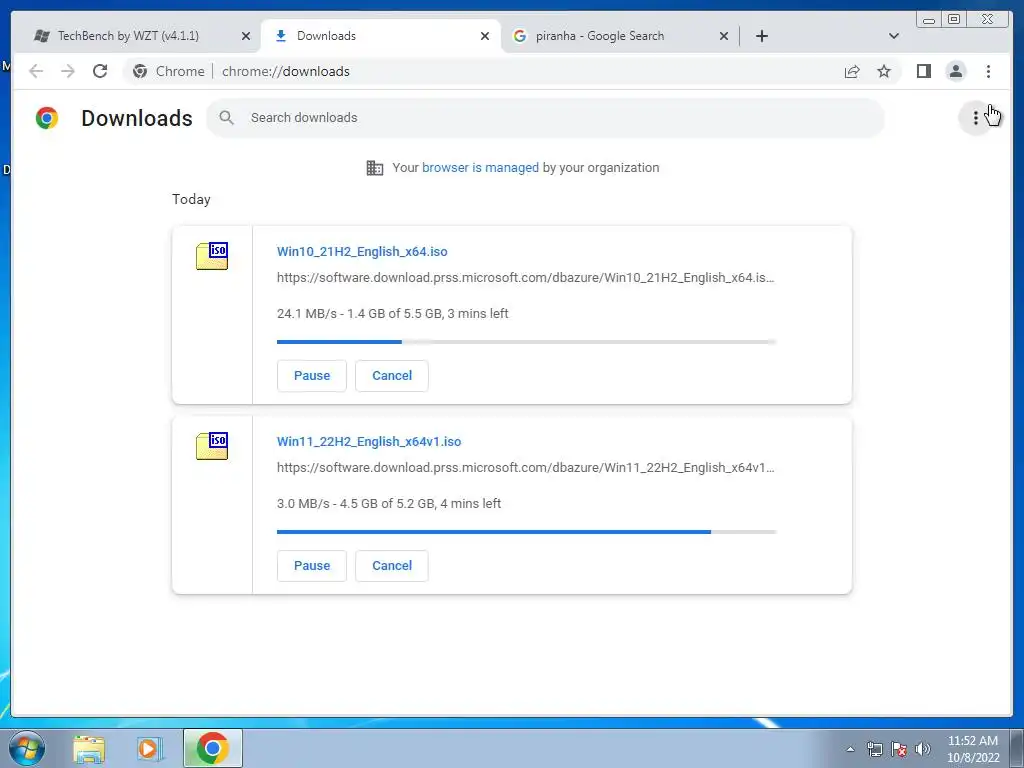Show hidden system tray icons
Image resolution: width=1024 pixels, height=768 pixels.
[x=850, y=749]
